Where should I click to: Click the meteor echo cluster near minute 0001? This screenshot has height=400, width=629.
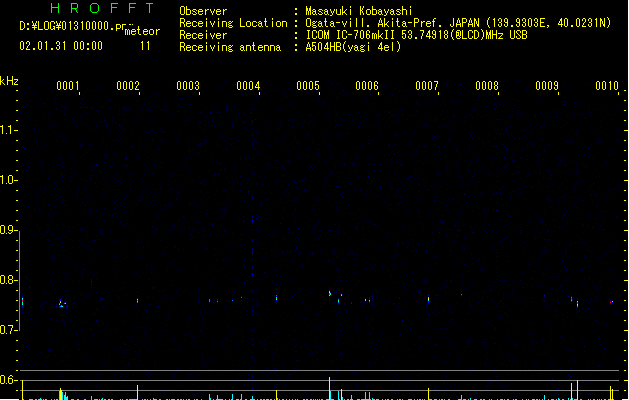coord(62,304)
